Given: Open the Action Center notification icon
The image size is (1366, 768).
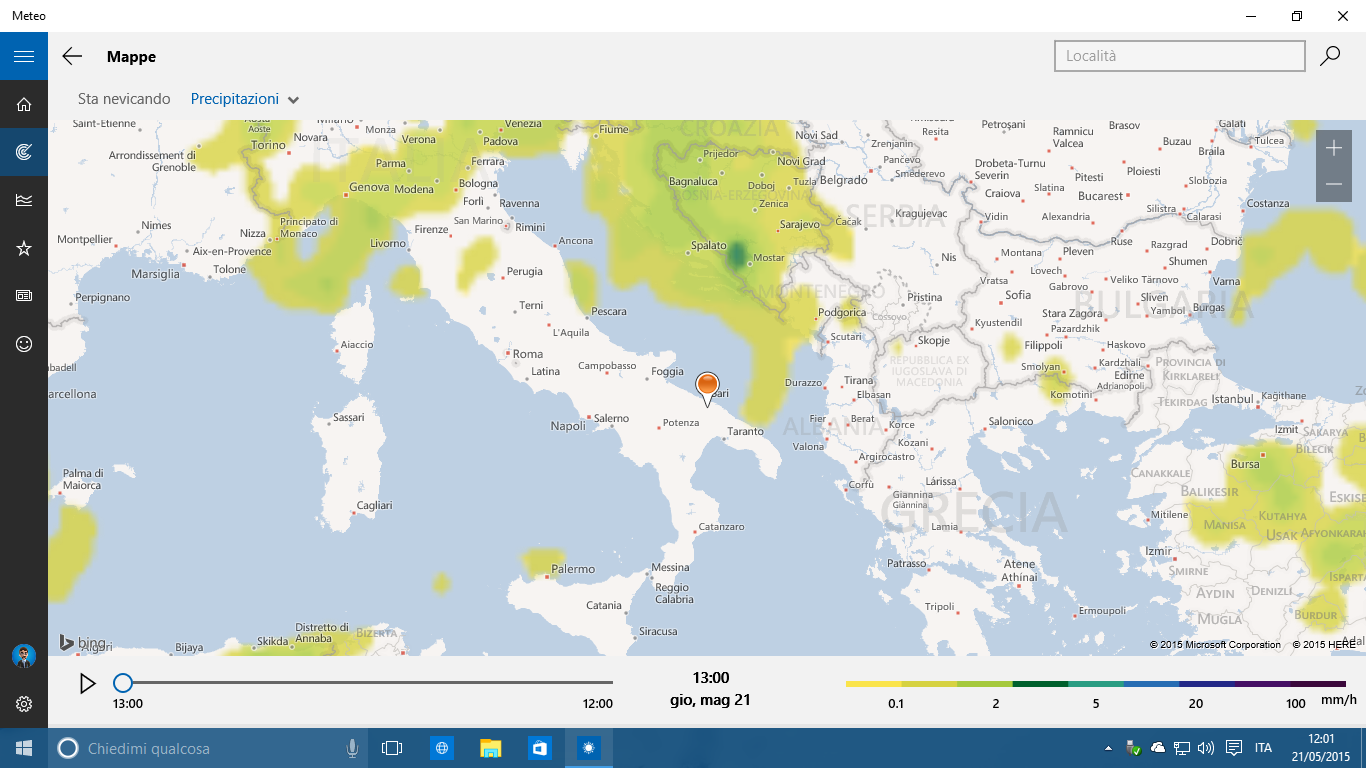Looking at the screenshot, I should [1234, 748].
